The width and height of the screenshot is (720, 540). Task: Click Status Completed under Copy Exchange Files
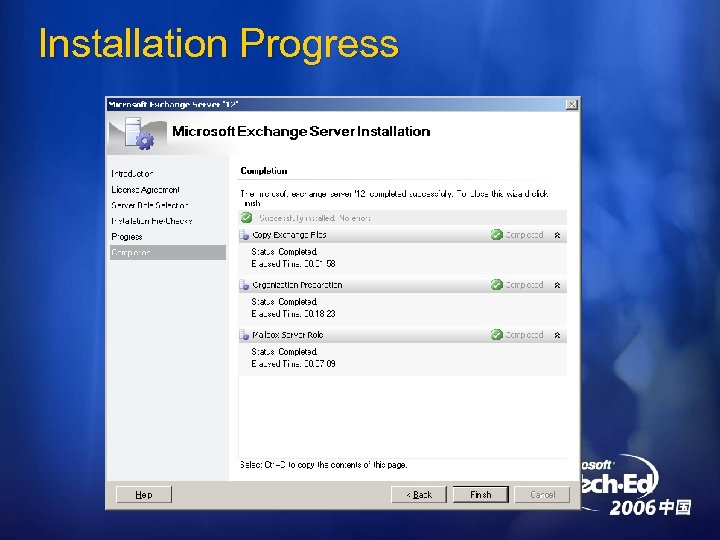pyautogui.click(x=284, y=252)
